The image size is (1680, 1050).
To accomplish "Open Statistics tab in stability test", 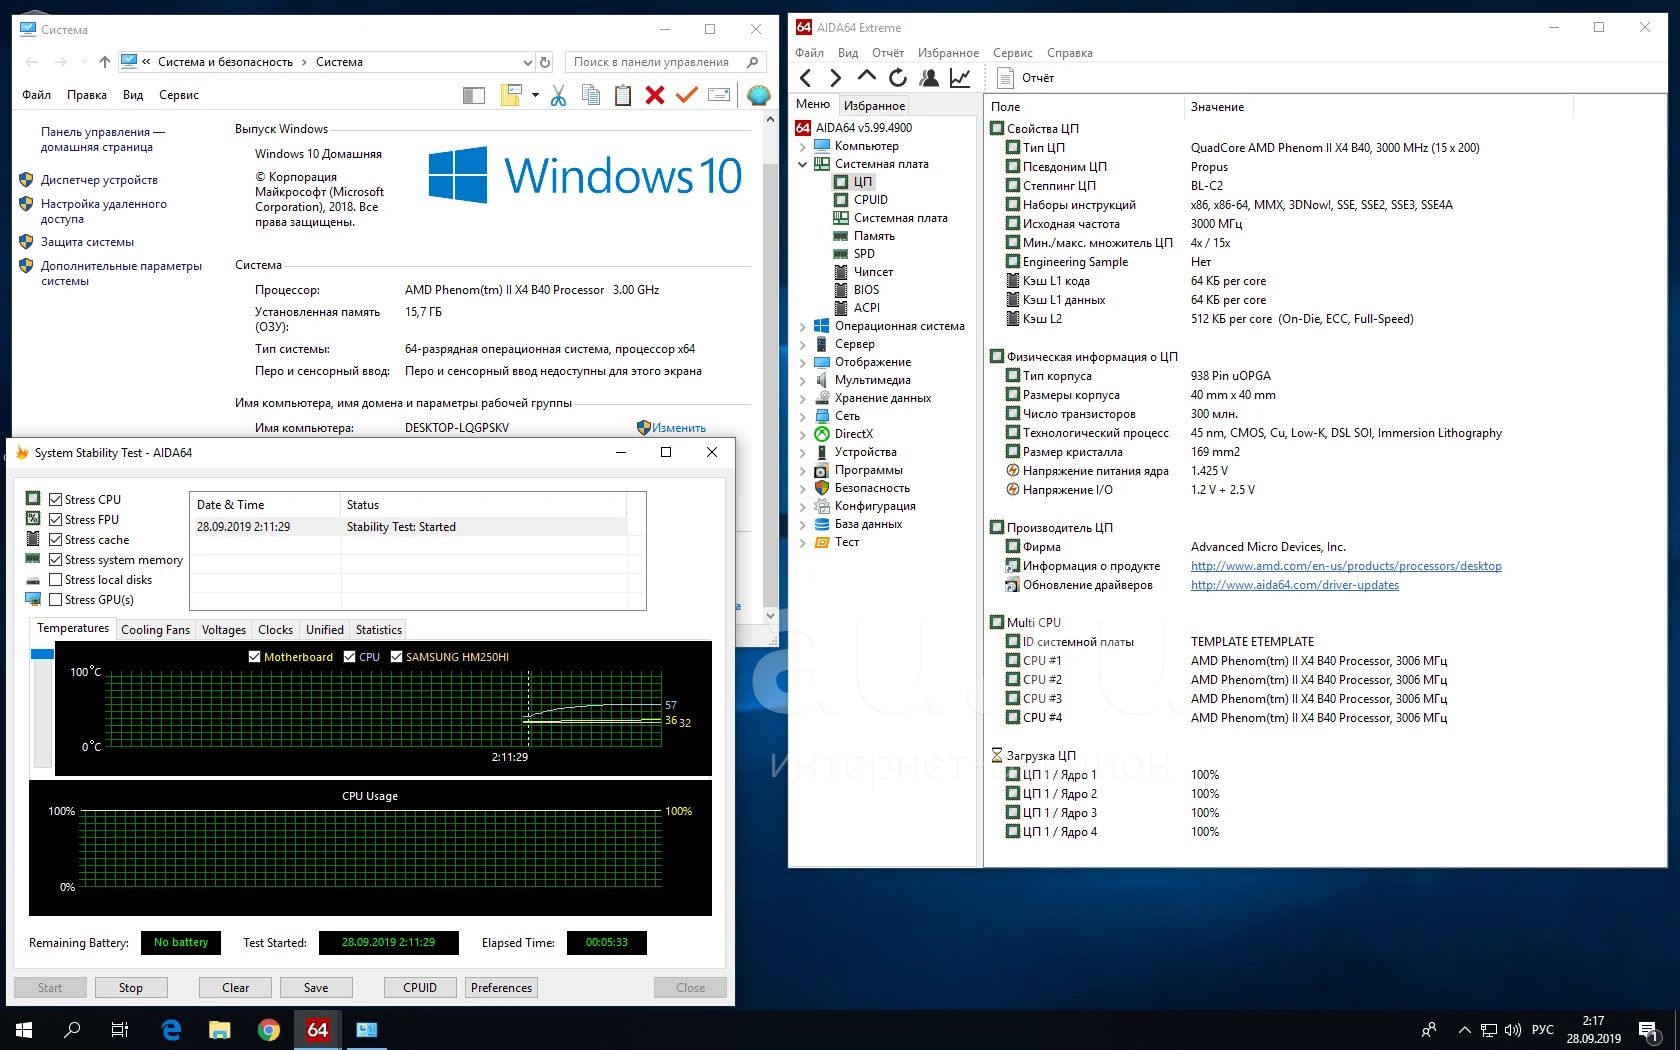I will pos(379,630).
